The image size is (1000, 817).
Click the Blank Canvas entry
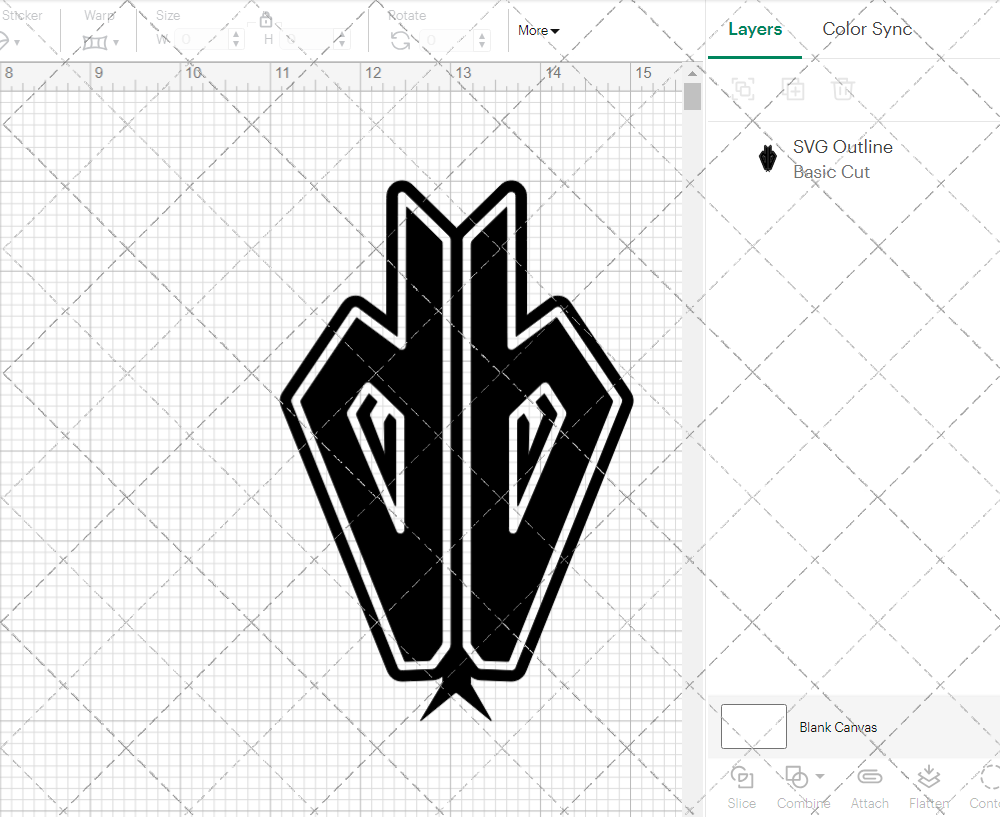838,727
